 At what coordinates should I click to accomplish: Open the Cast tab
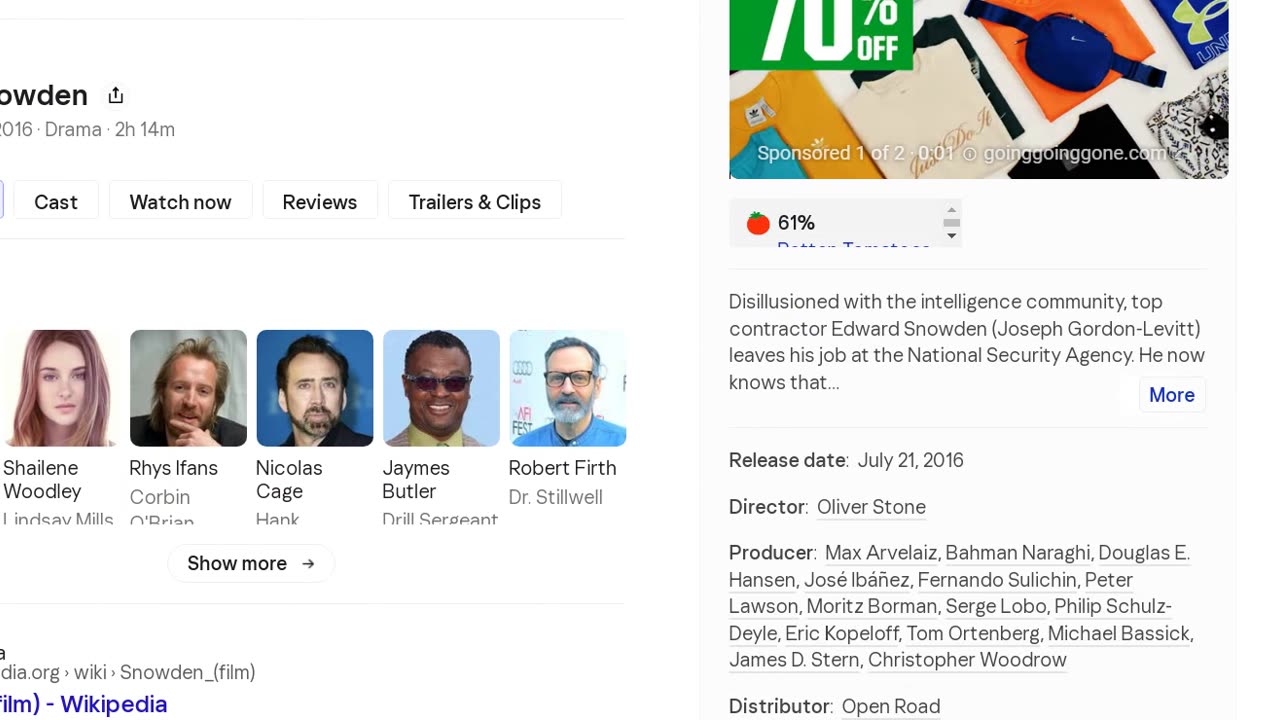[56, 202]
